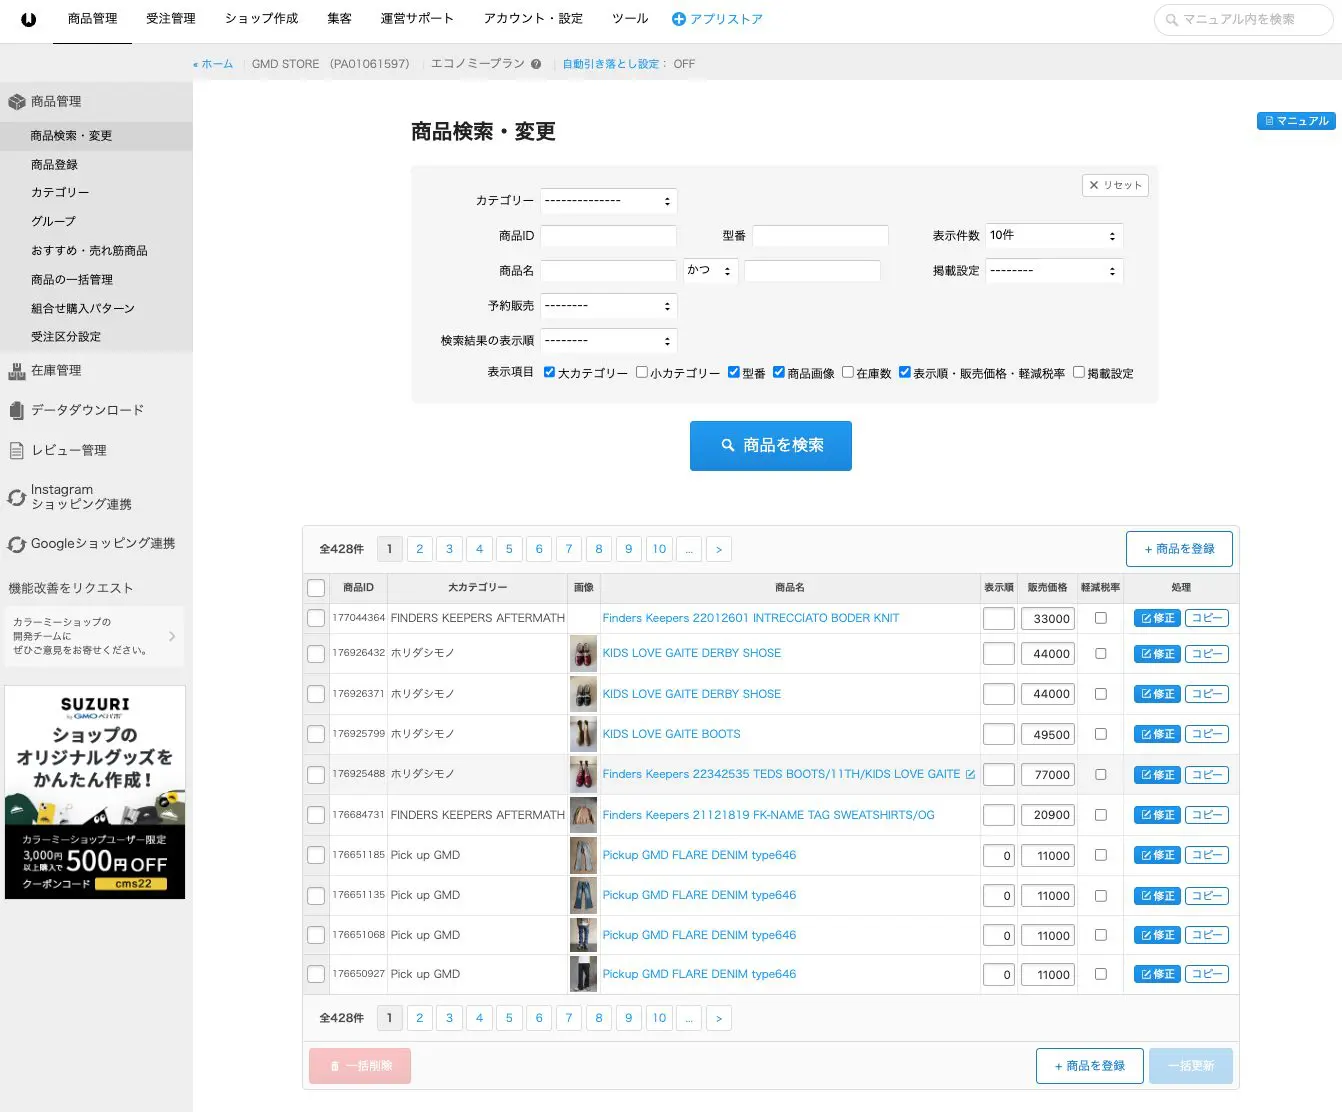Open the 検索結果の表示順 dropdown
Image resolution: width=1342 pixels, height=1112 pixels.
[609, 341]
